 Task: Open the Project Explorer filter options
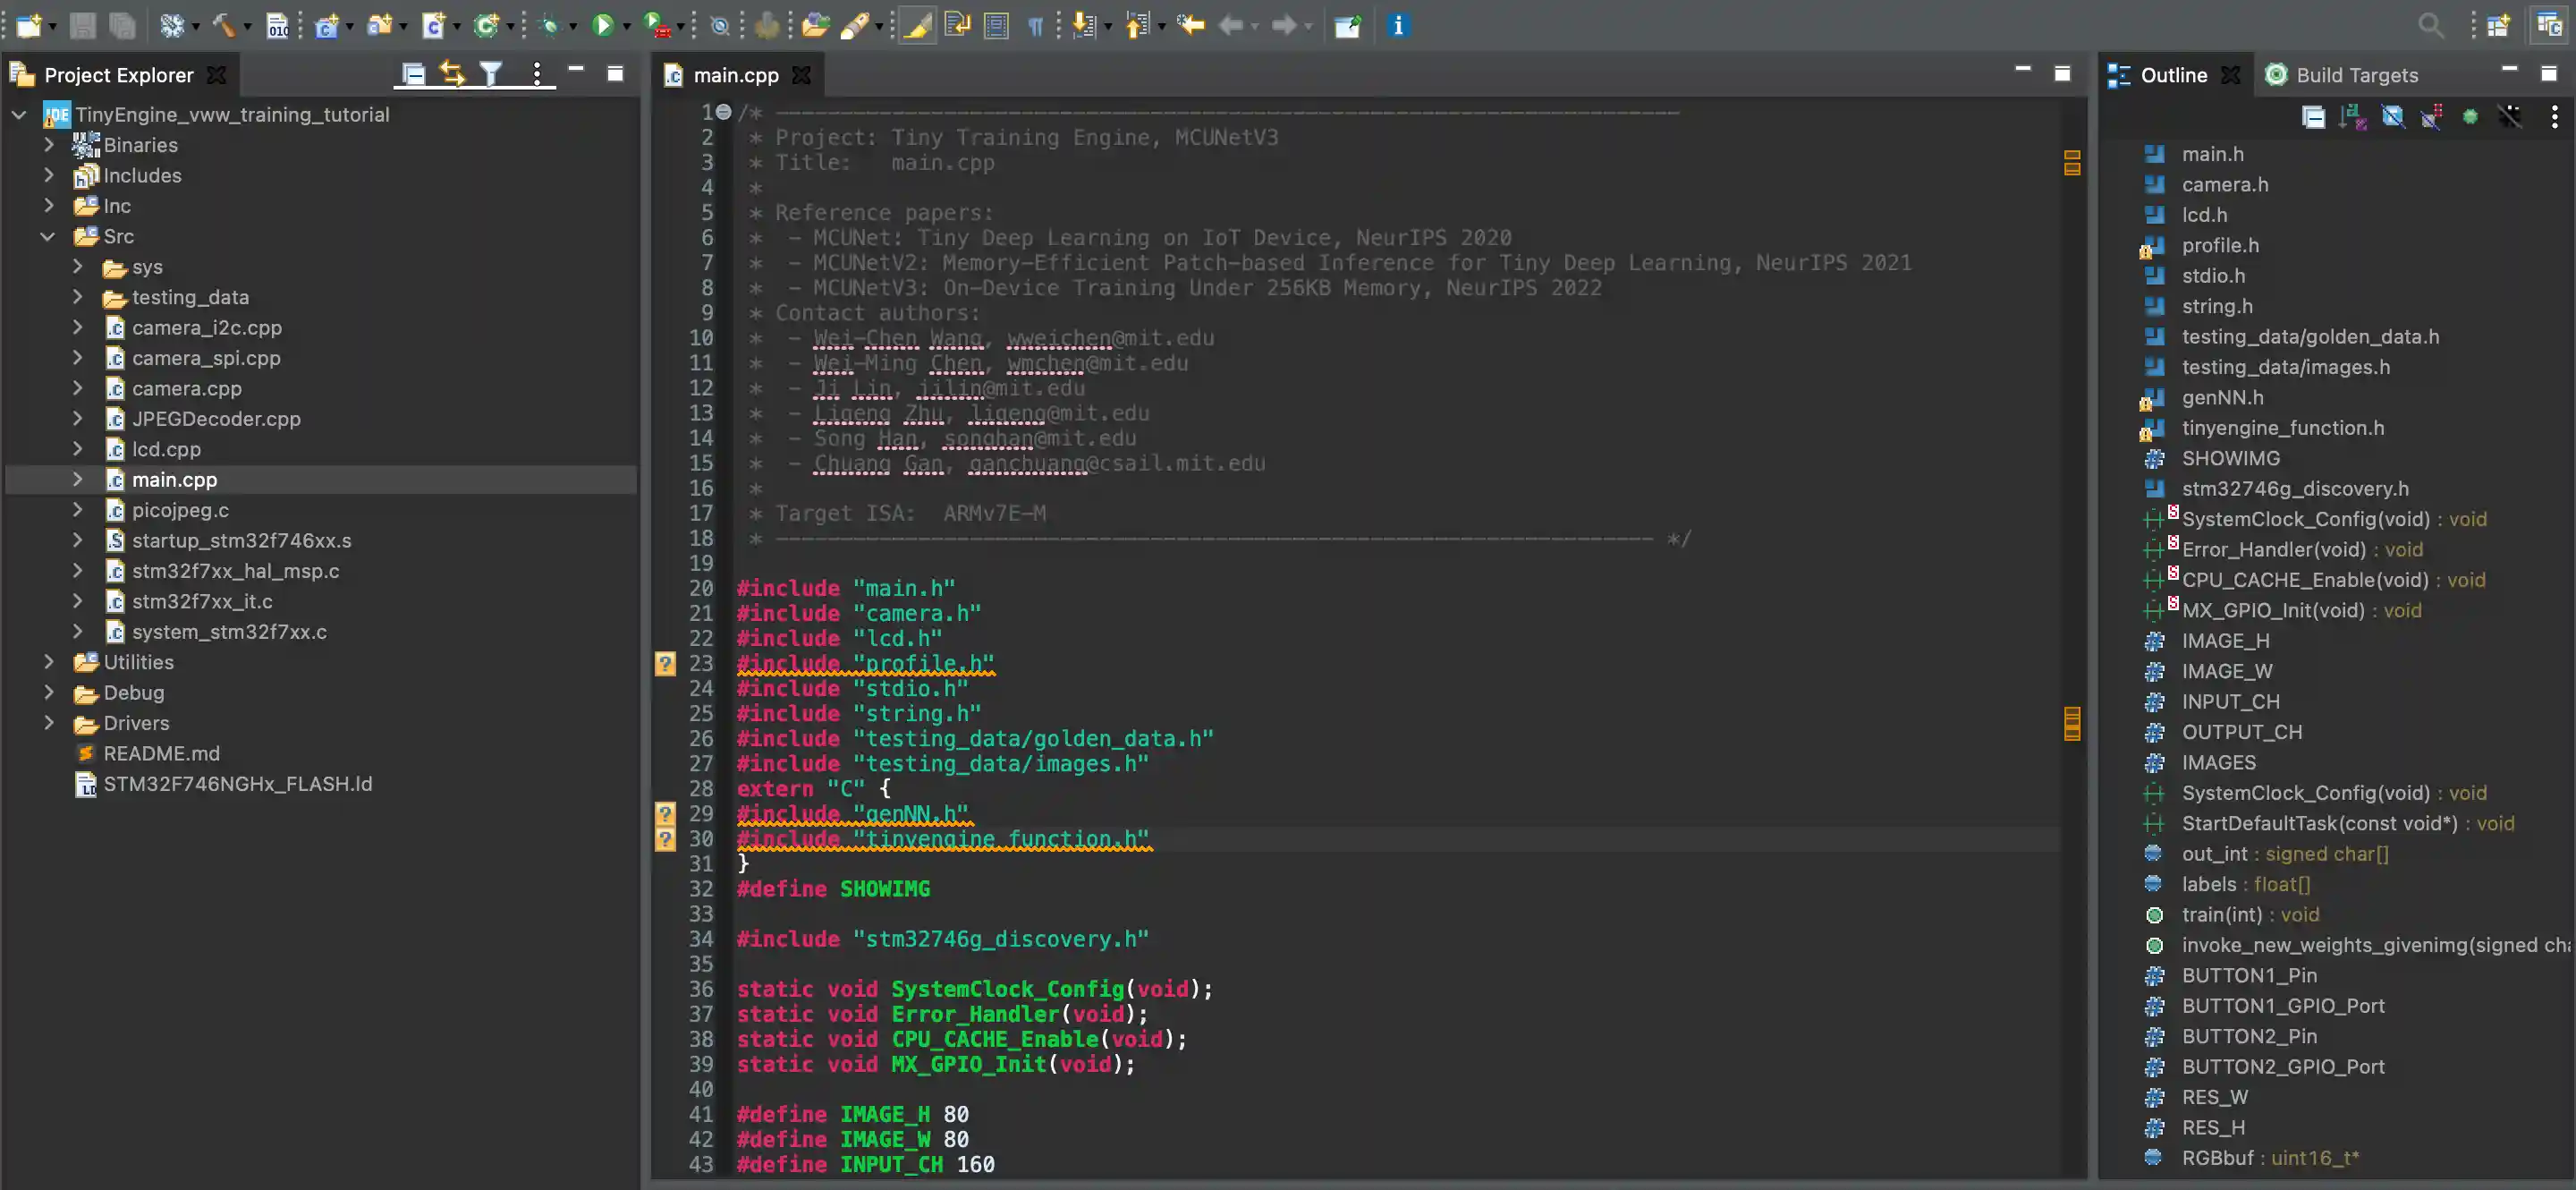[x=492, y=73]
